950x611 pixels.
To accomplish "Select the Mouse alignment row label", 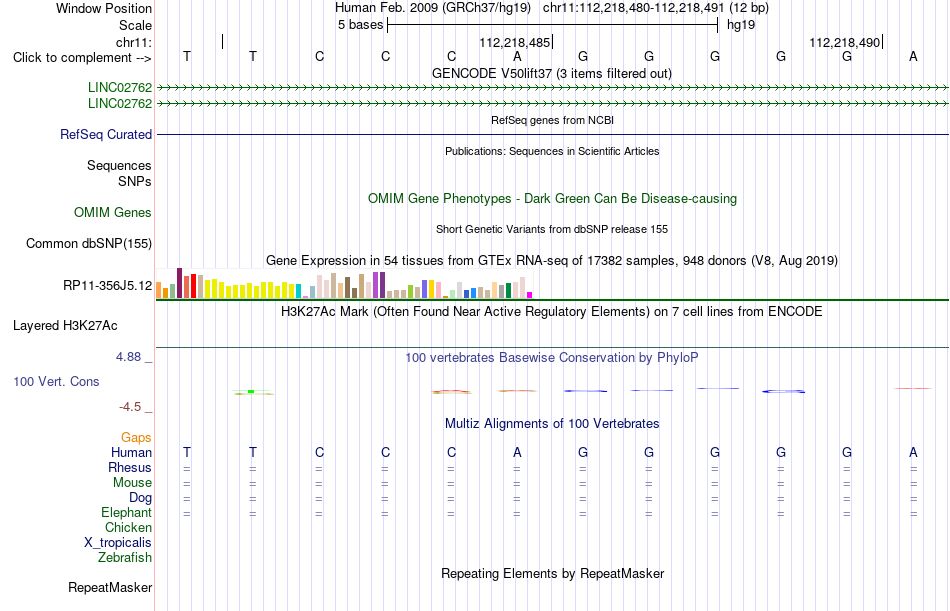I will 132,482.
